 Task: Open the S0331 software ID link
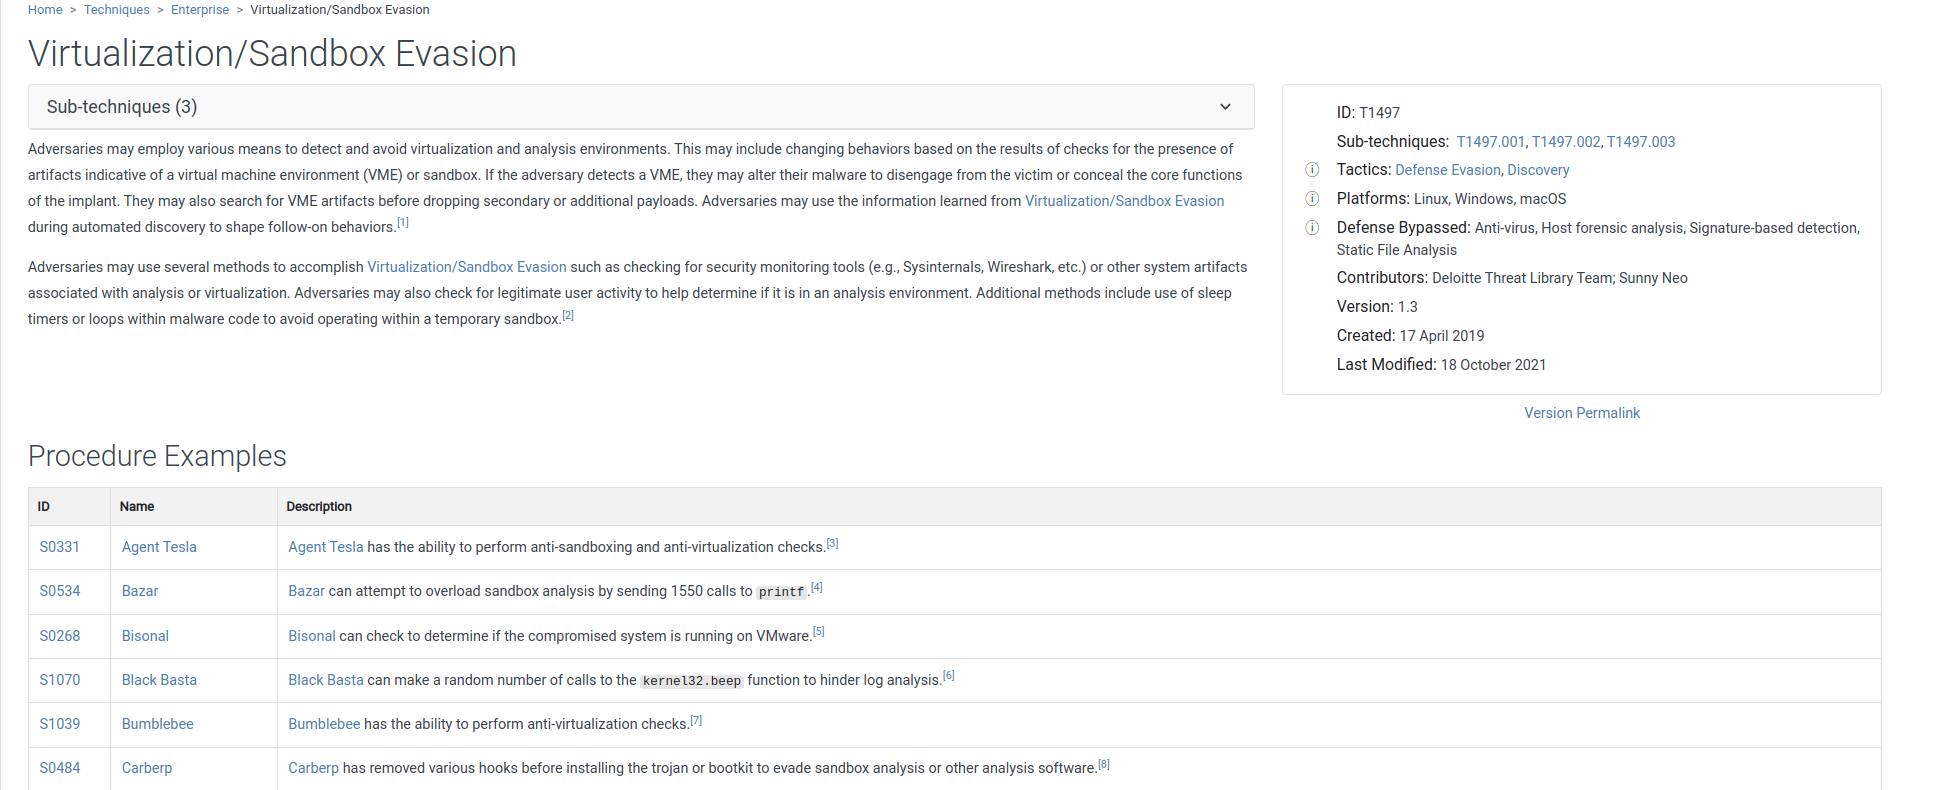60,547
